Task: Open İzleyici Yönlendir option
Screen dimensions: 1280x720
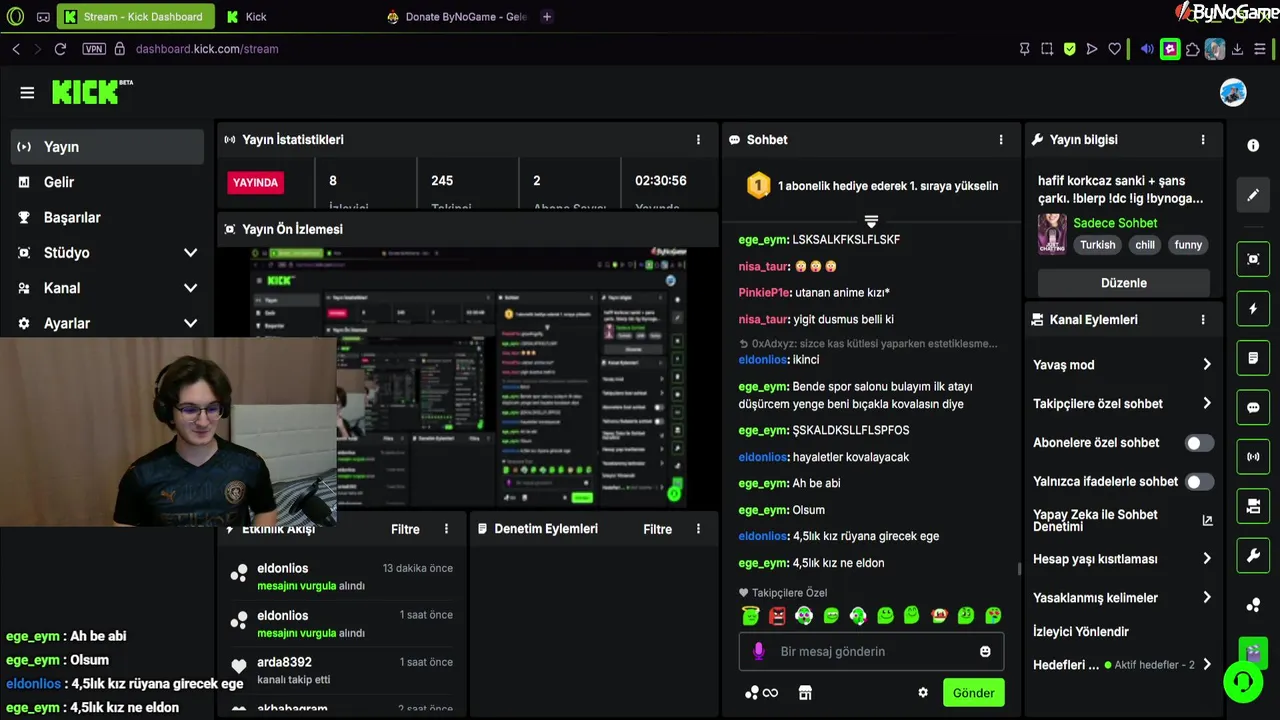Action: (x=1081, y=632)
